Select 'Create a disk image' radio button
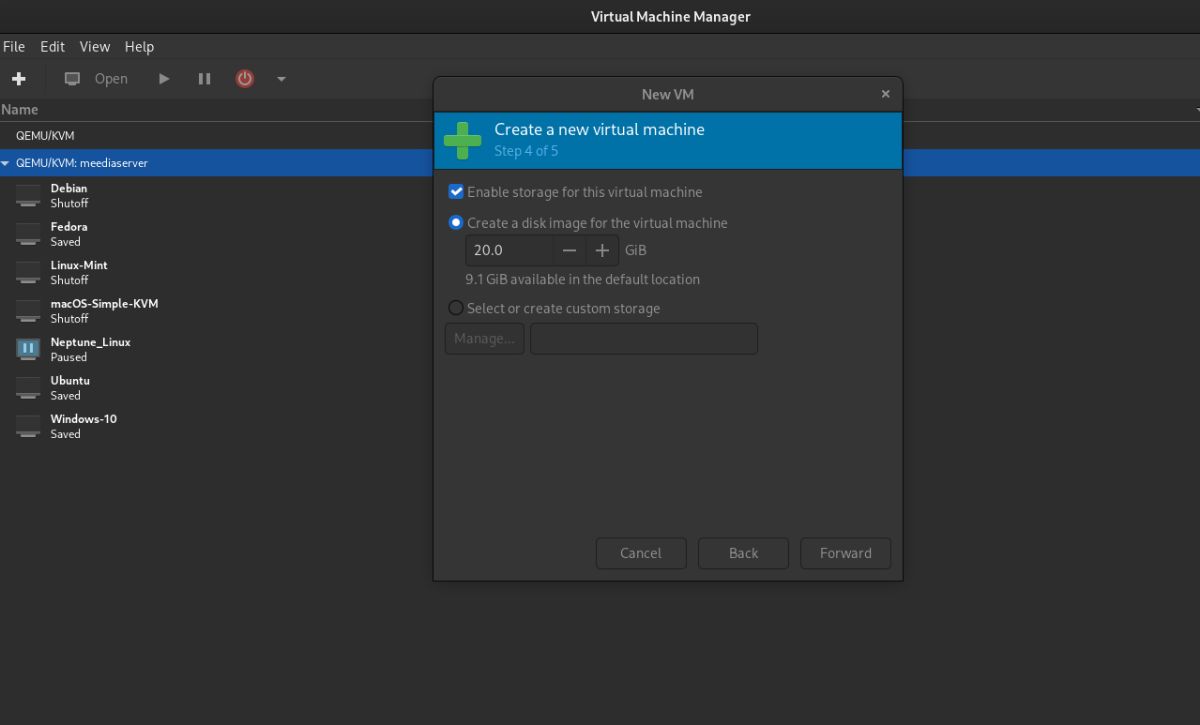The image size is (1200, 725). tap(456, 222)
